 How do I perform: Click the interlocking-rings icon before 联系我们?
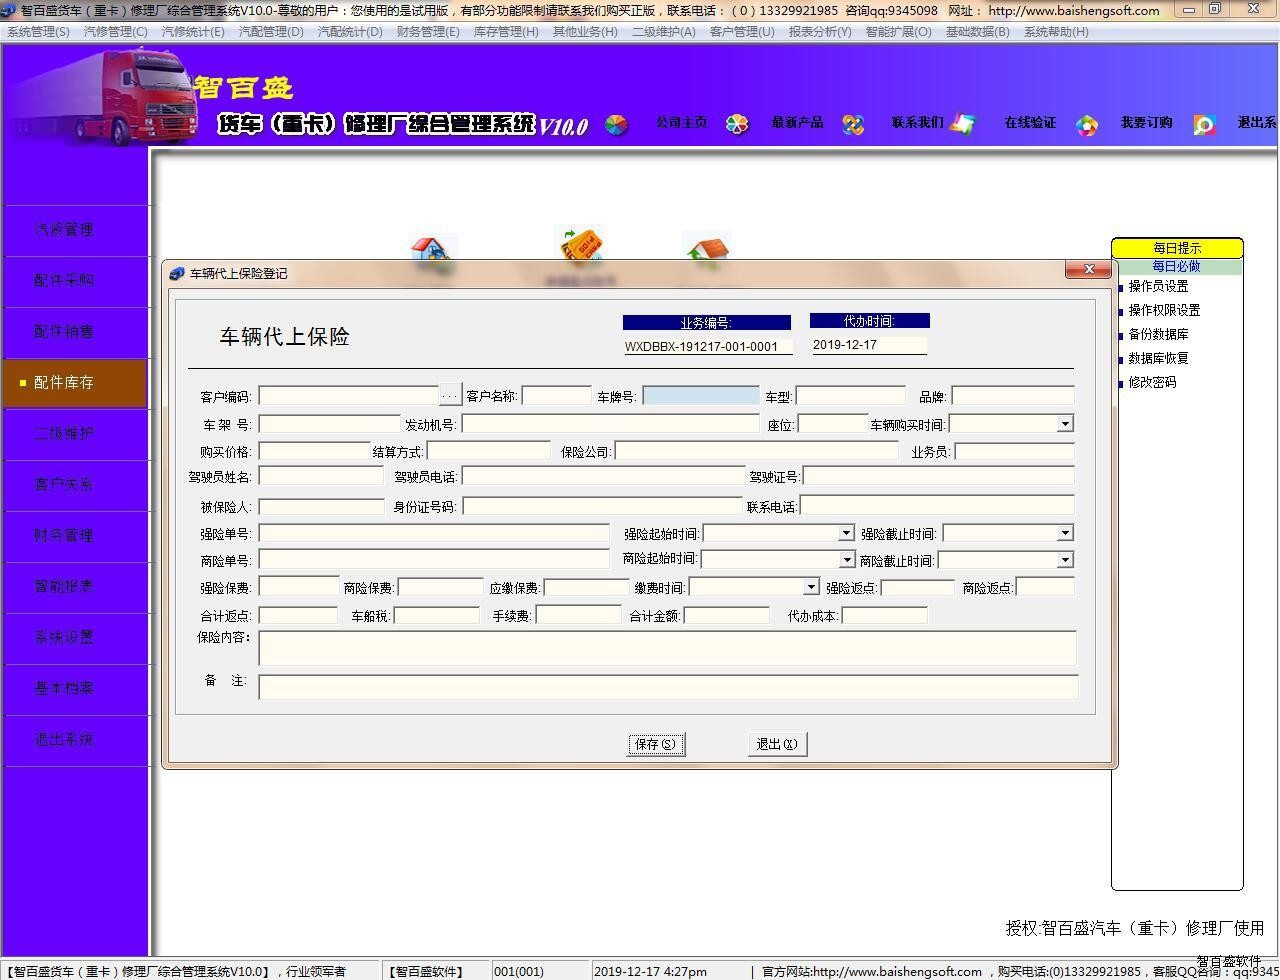pos(853,124)
